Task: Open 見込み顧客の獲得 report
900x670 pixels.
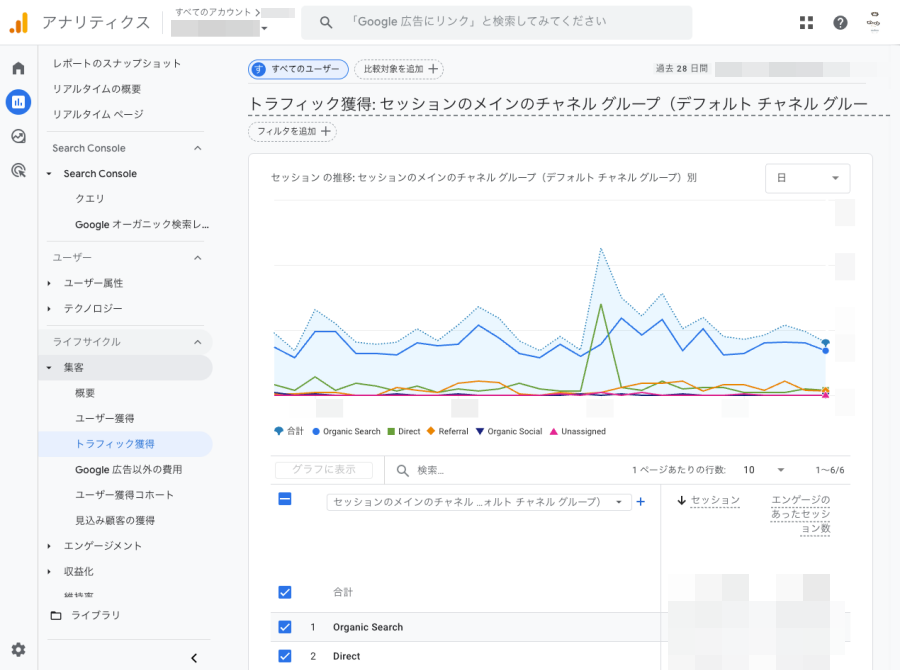Action: [115, 521]
